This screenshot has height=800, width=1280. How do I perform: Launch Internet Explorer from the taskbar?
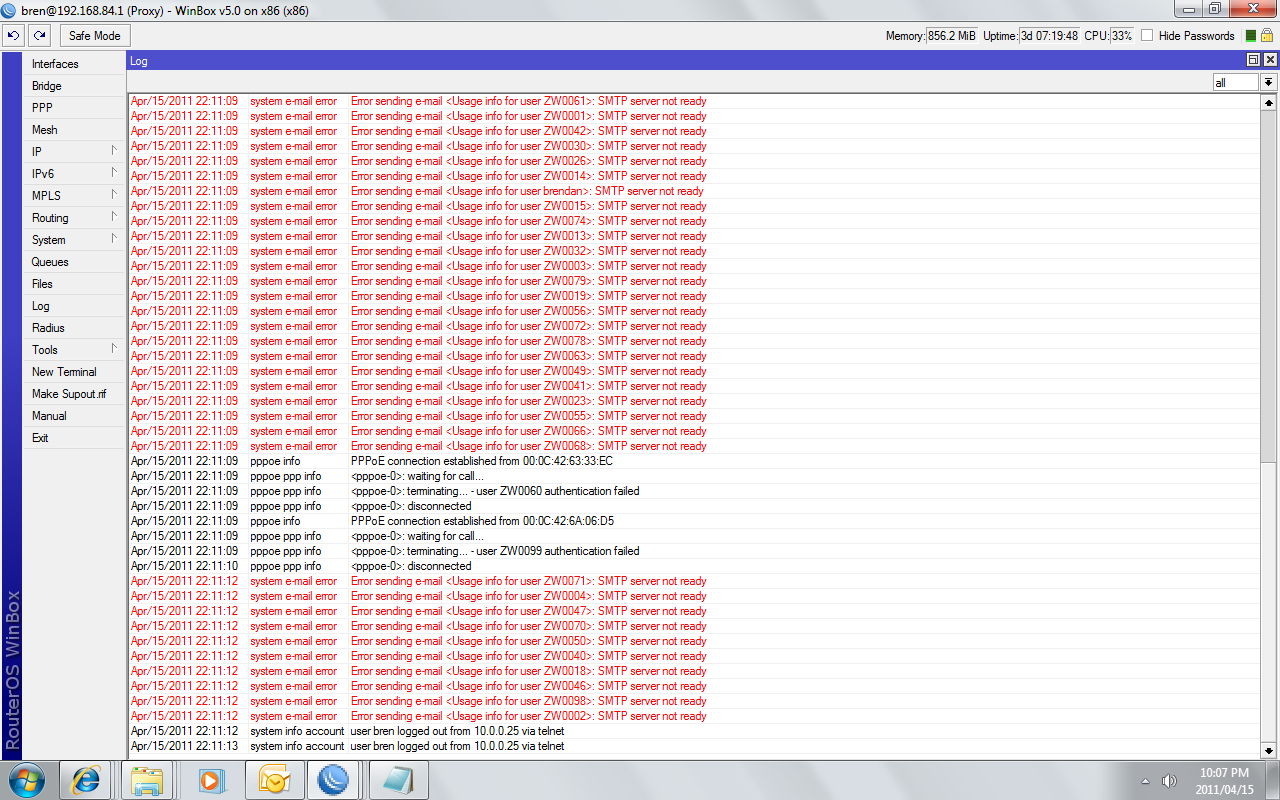pyautogui.click(x=85, y=780)
